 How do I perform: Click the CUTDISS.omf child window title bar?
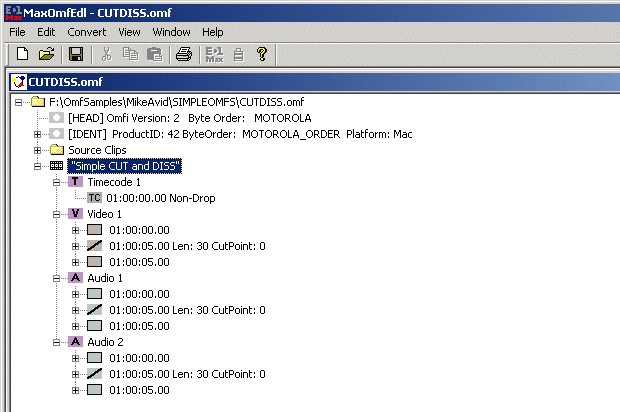point(315,82)
